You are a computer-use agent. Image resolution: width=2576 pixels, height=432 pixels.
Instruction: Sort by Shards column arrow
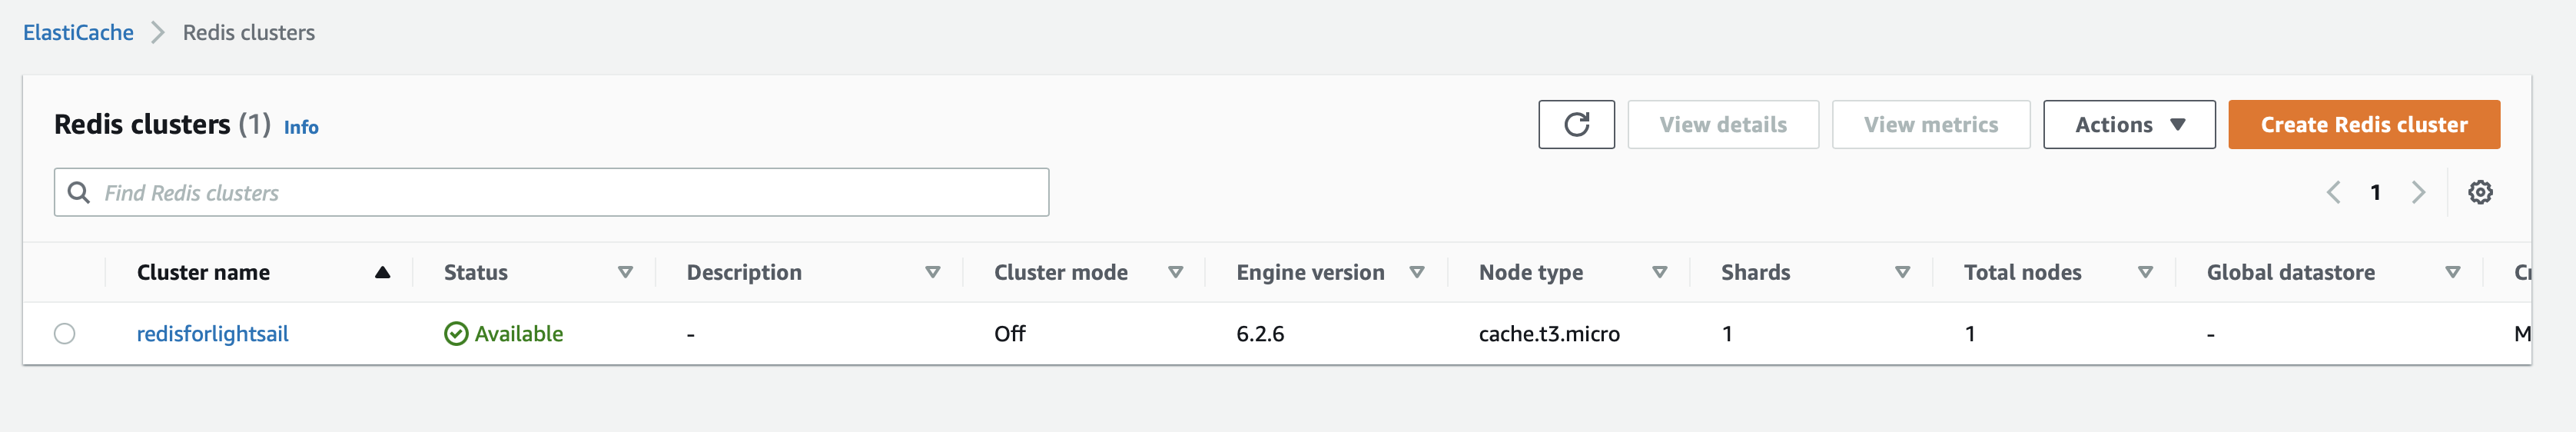pyautogui.click(x=1902, y=272)
